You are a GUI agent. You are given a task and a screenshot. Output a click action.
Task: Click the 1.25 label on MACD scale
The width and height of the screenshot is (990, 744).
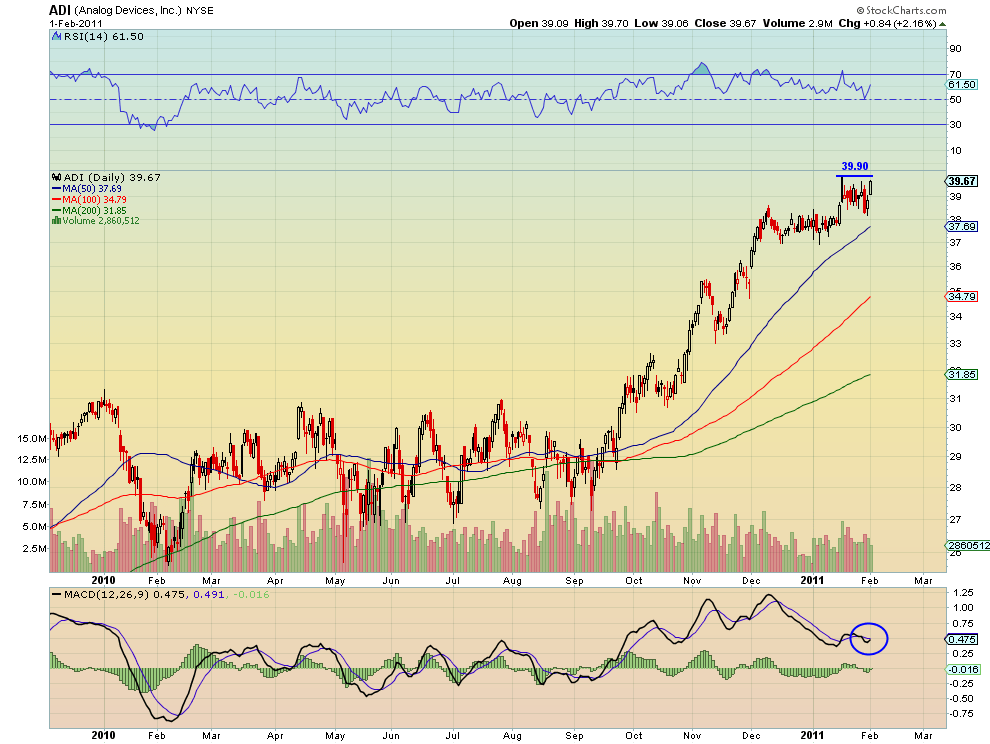point(963,592)
